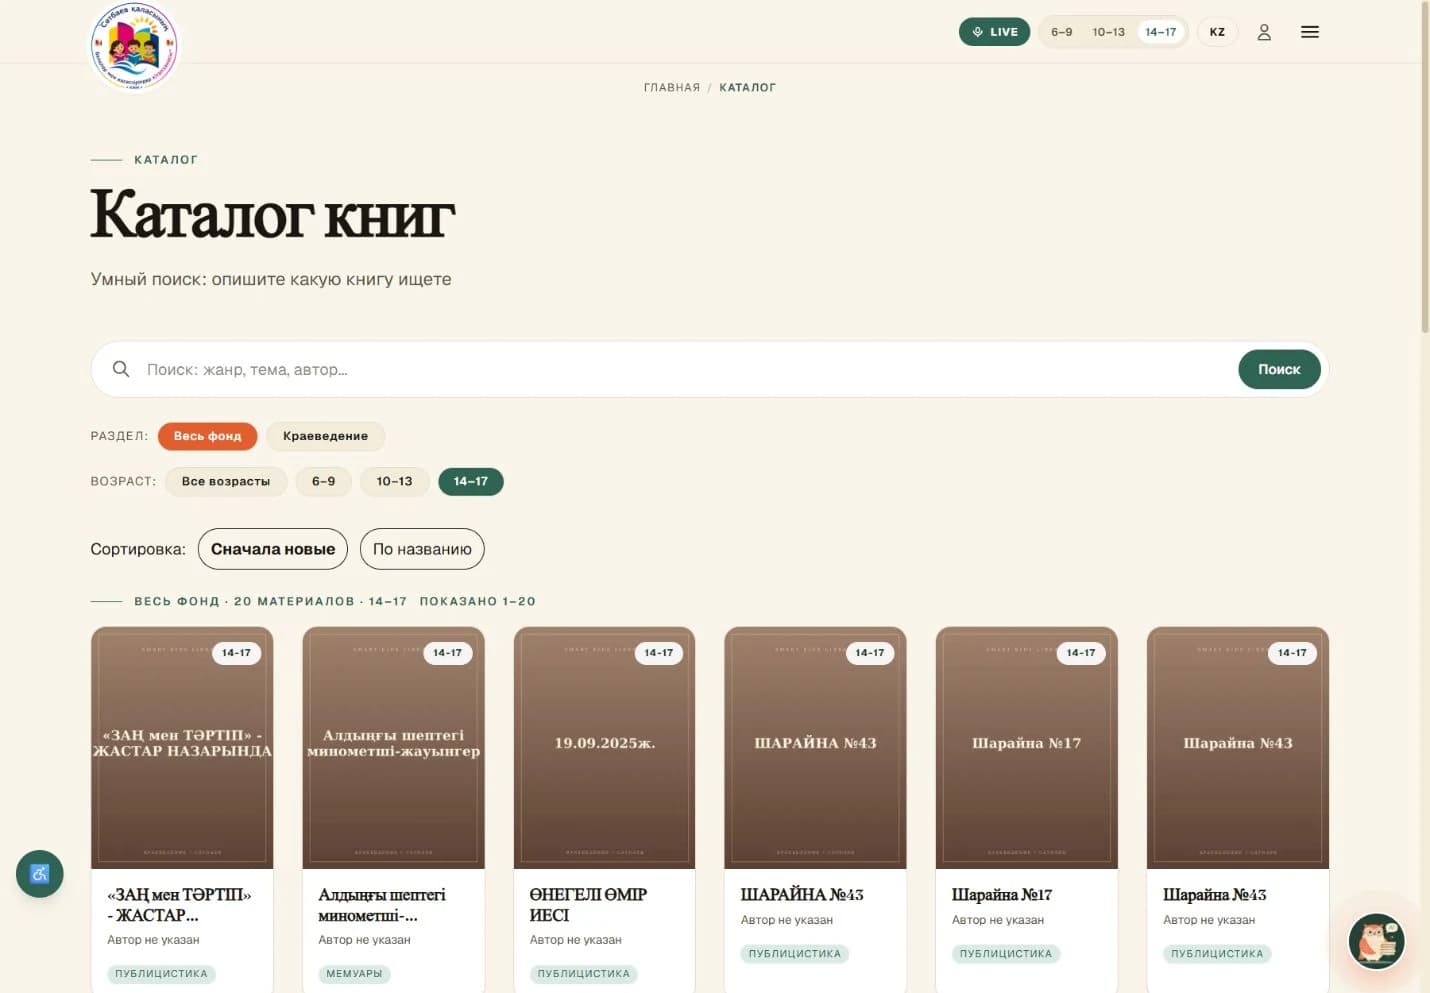Select the Весь фонд section
The width and height of the screenshot is (1430, 993).
207,436
